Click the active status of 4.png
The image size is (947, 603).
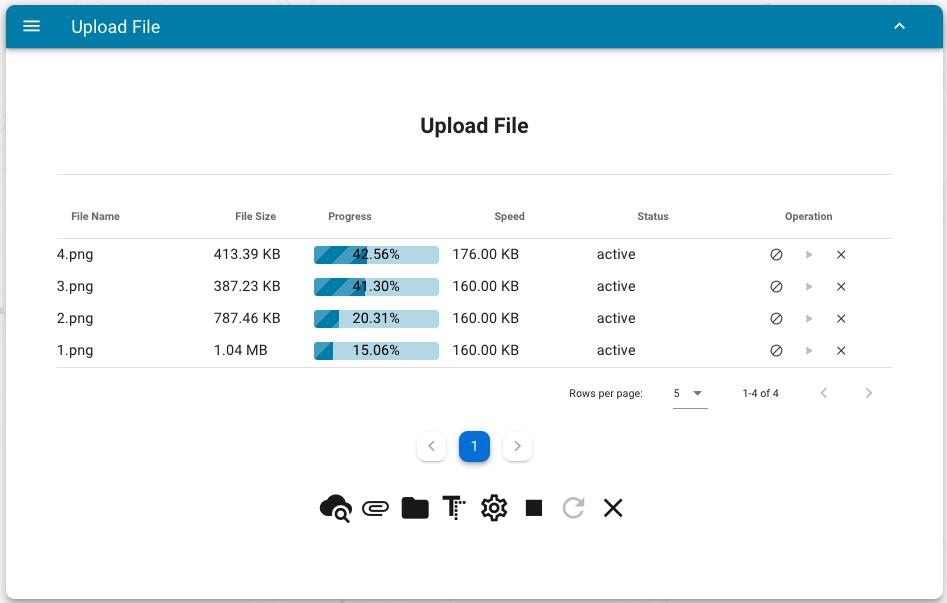pyautogui.click(x=616, y=254)
